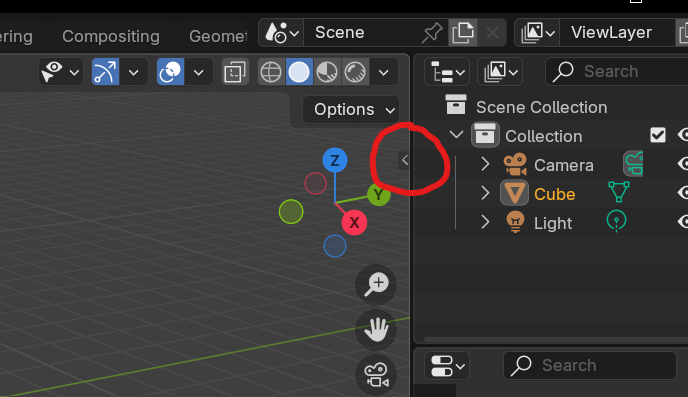Screen dimensions: 688x397
Task: Click the negative Z axis blue circle
Action: [x=335, y=246]
